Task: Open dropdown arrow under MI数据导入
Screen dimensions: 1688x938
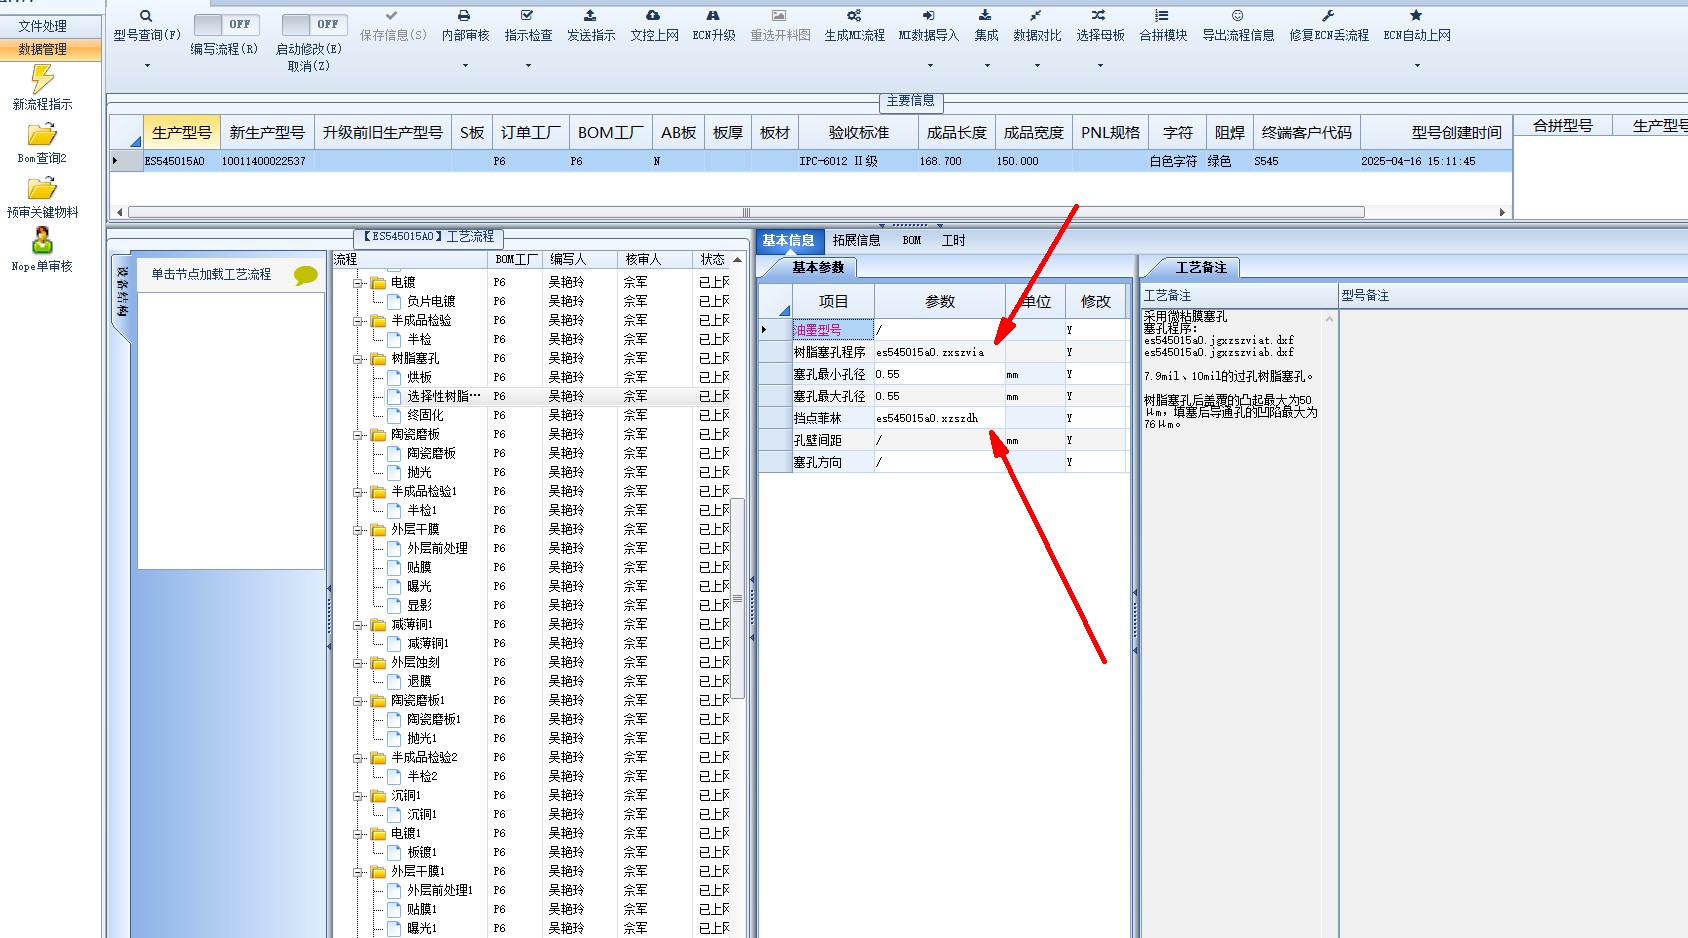Action: (930, 66)
